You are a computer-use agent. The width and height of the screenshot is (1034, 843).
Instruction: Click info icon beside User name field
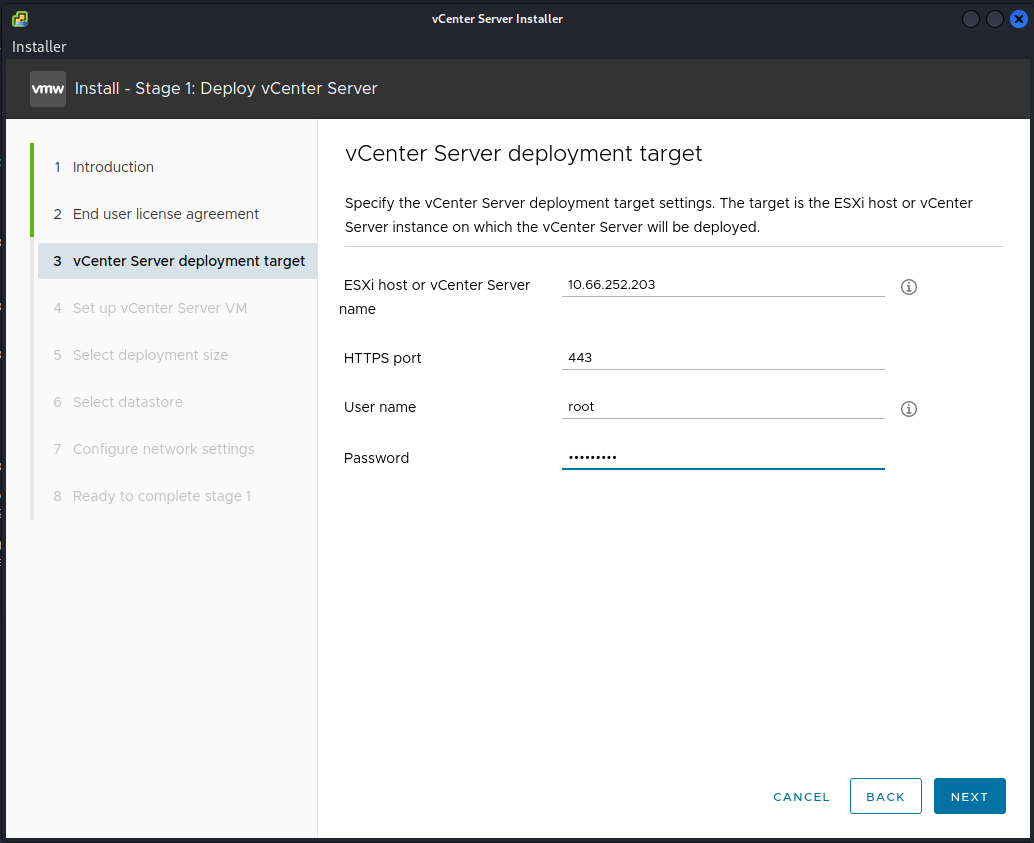click(909, 409)
